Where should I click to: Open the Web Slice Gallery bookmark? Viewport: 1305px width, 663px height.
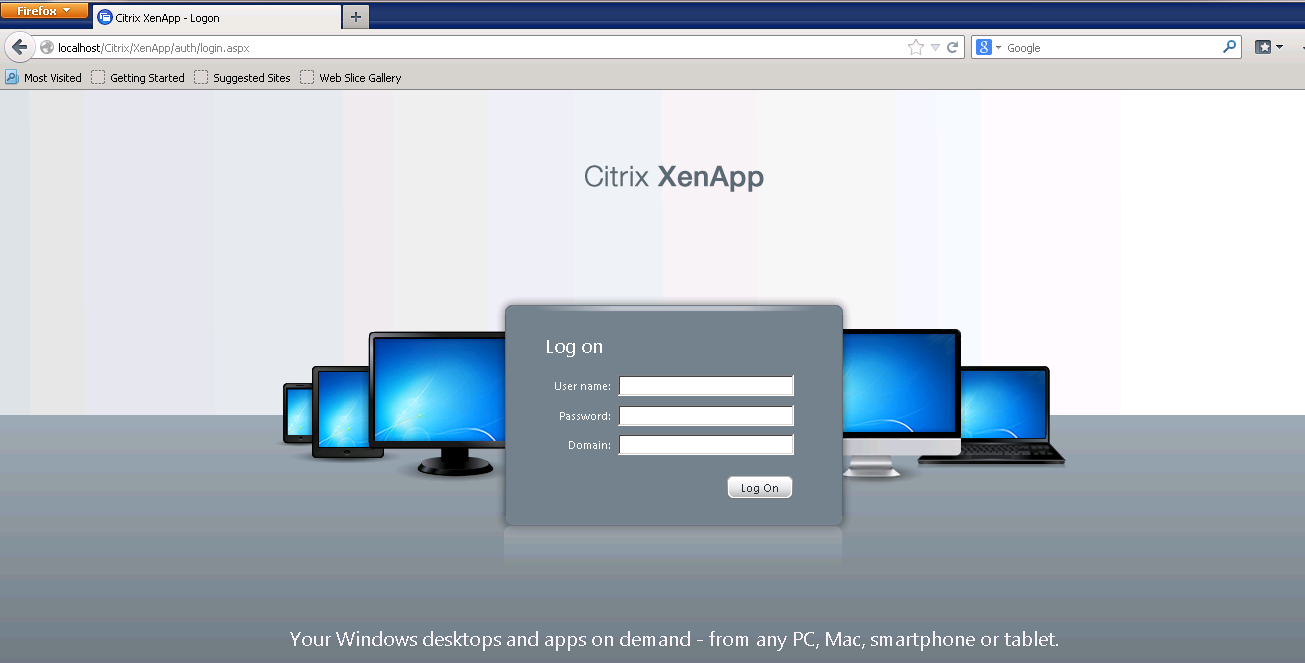click(350, 77)
